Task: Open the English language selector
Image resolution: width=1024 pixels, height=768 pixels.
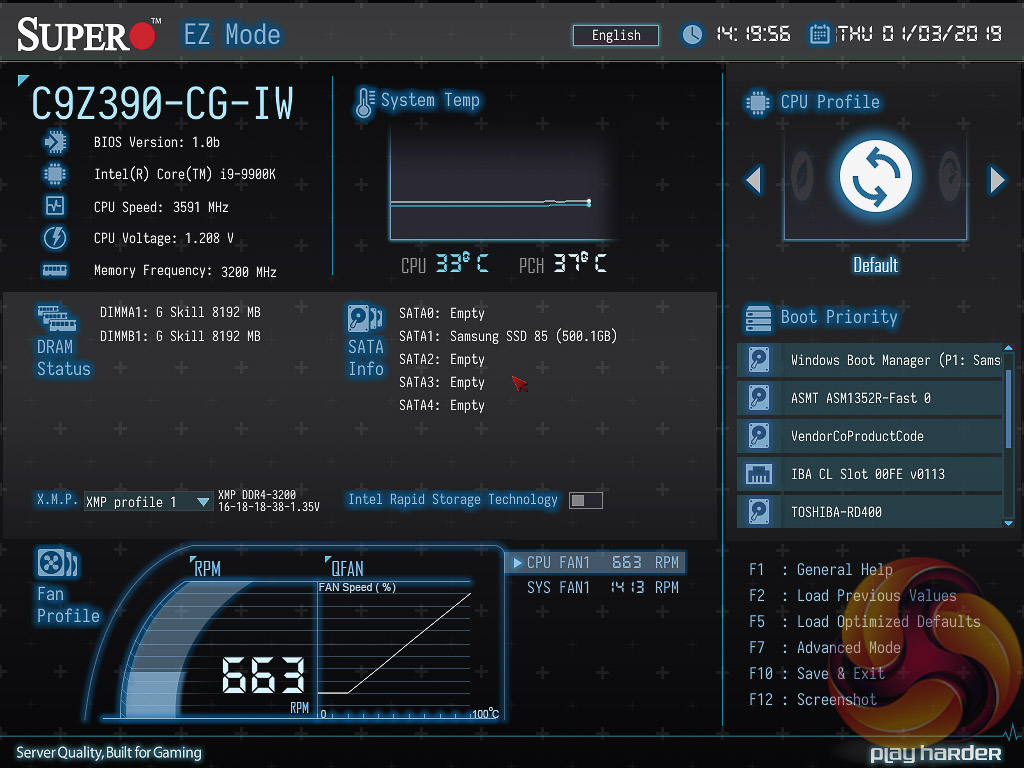Action: (616, 35)
